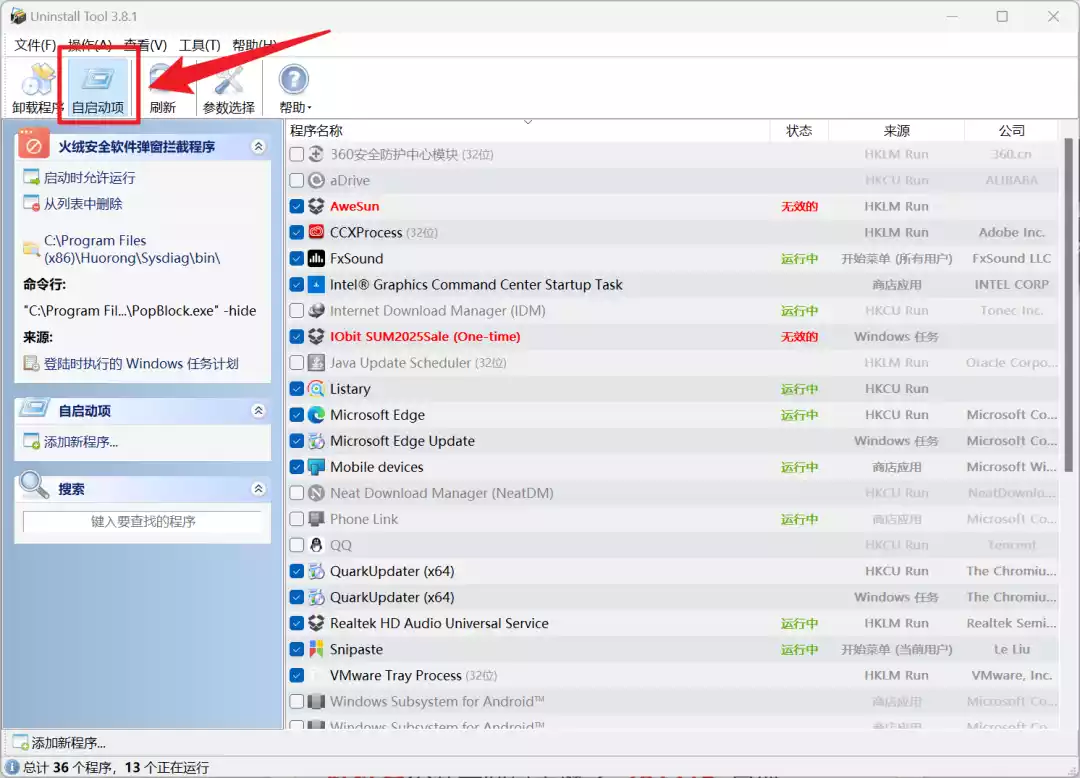
Task: Click 从列表中删除 link
Action: [x=83, y=204]
